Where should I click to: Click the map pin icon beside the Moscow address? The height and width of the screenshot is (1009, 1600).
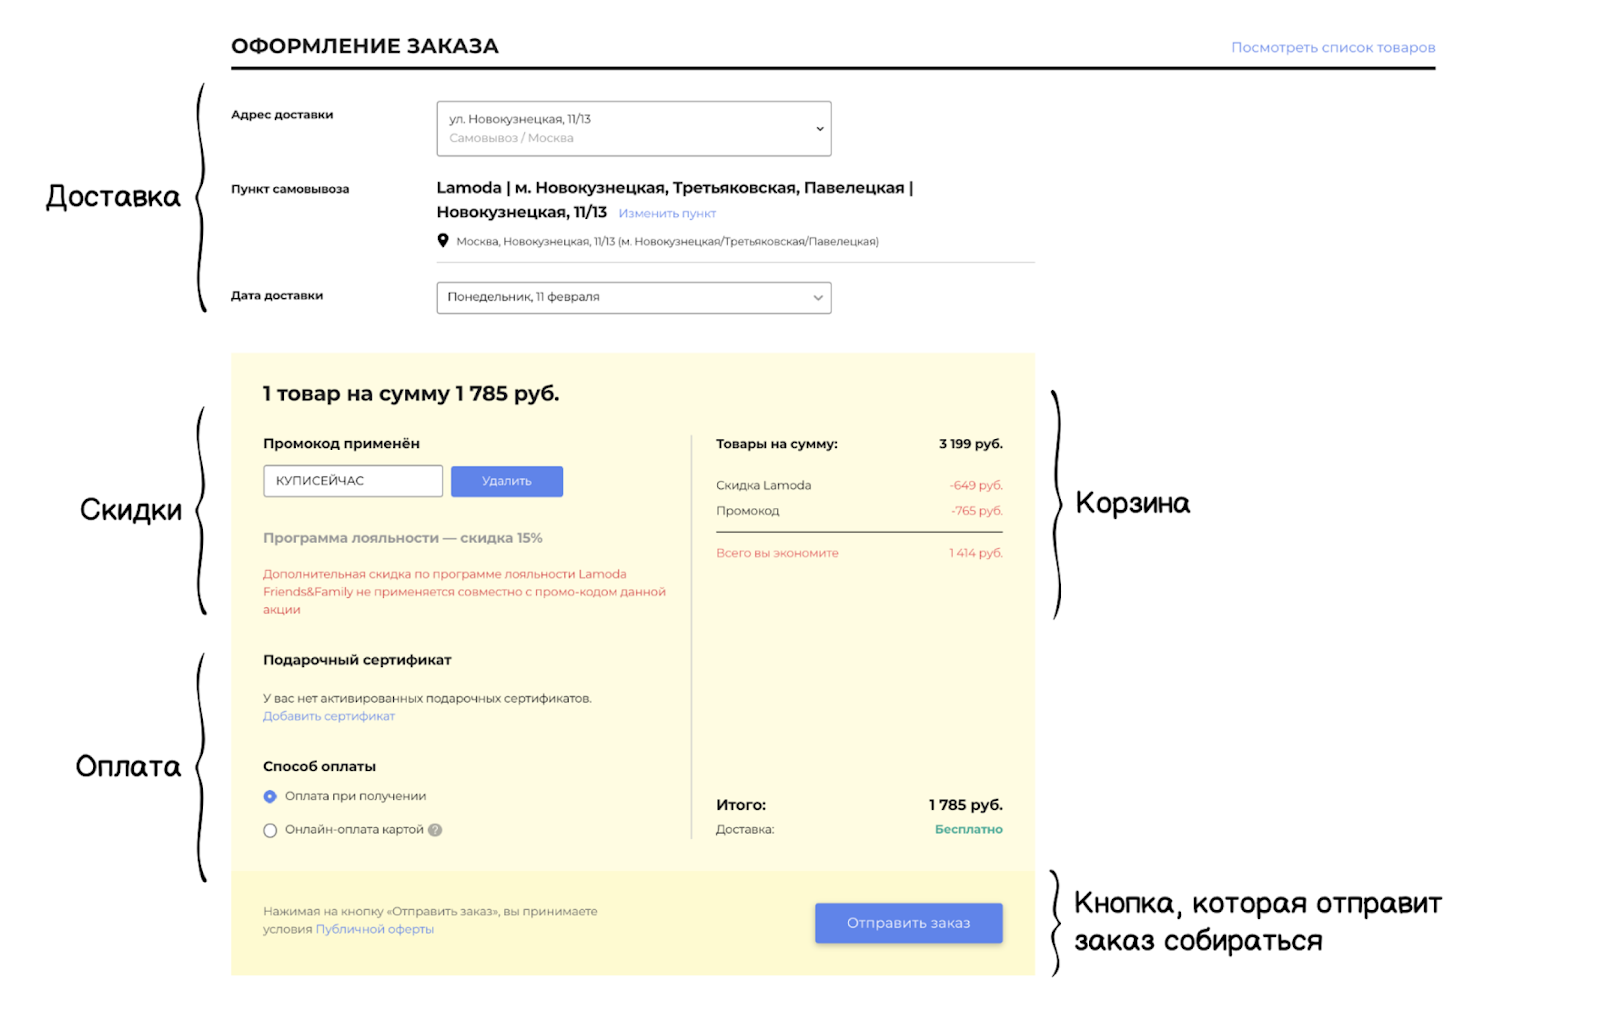click(x=443, y=240)
